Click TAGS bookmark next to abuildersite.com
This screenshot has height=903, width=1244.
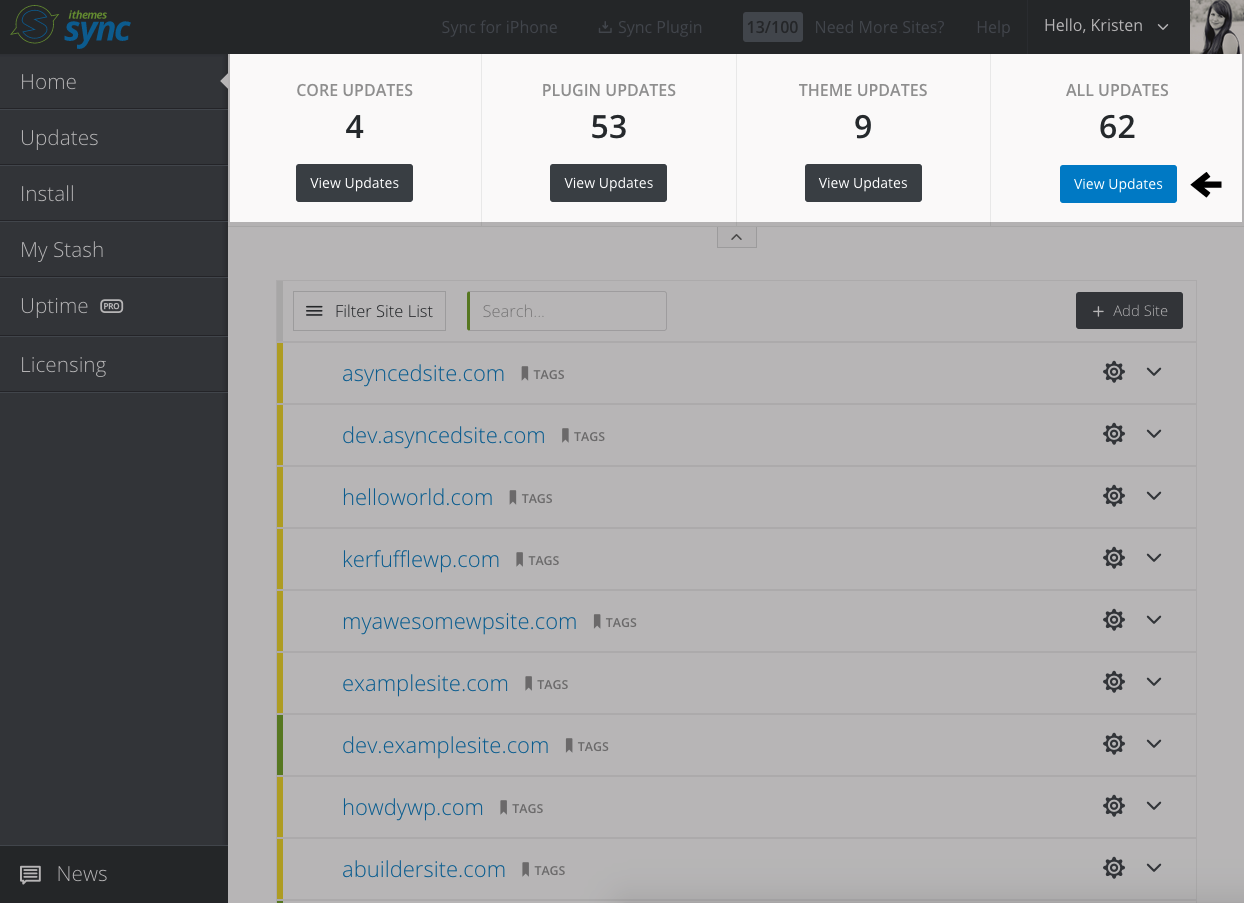pyautogui.click(x=543, y=870)
